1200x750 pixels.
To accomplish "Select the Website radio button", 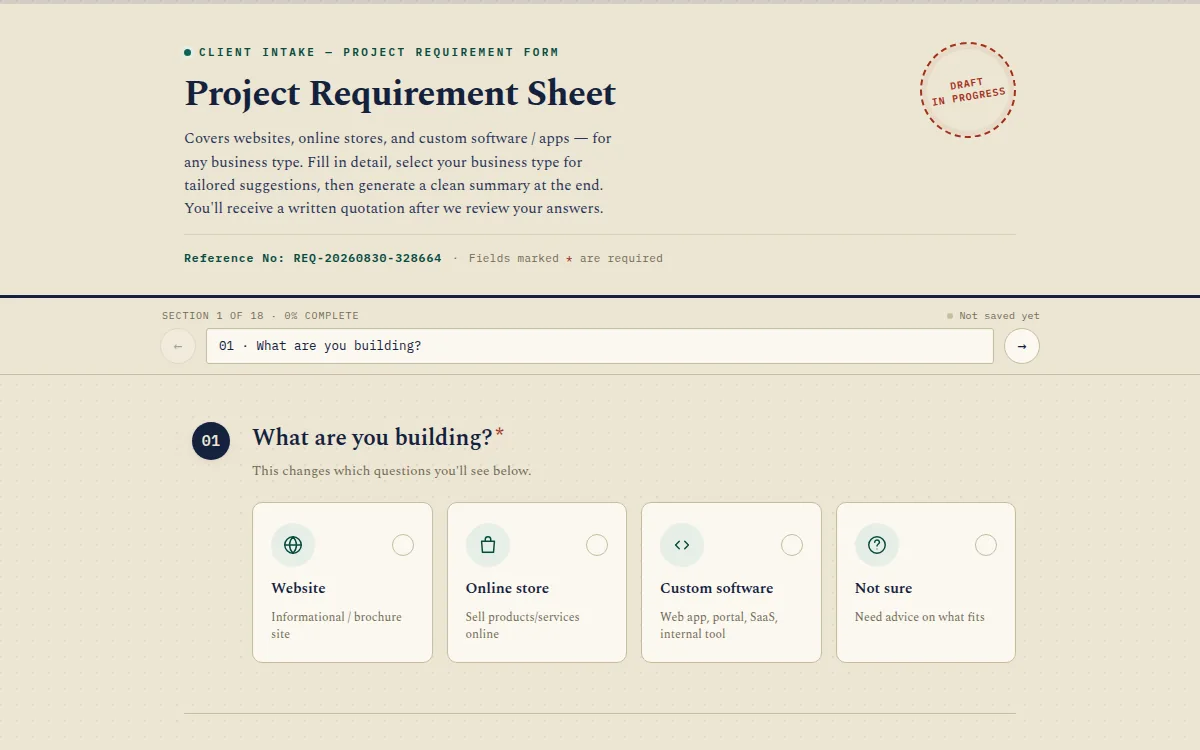I will [x=403, y=545].
